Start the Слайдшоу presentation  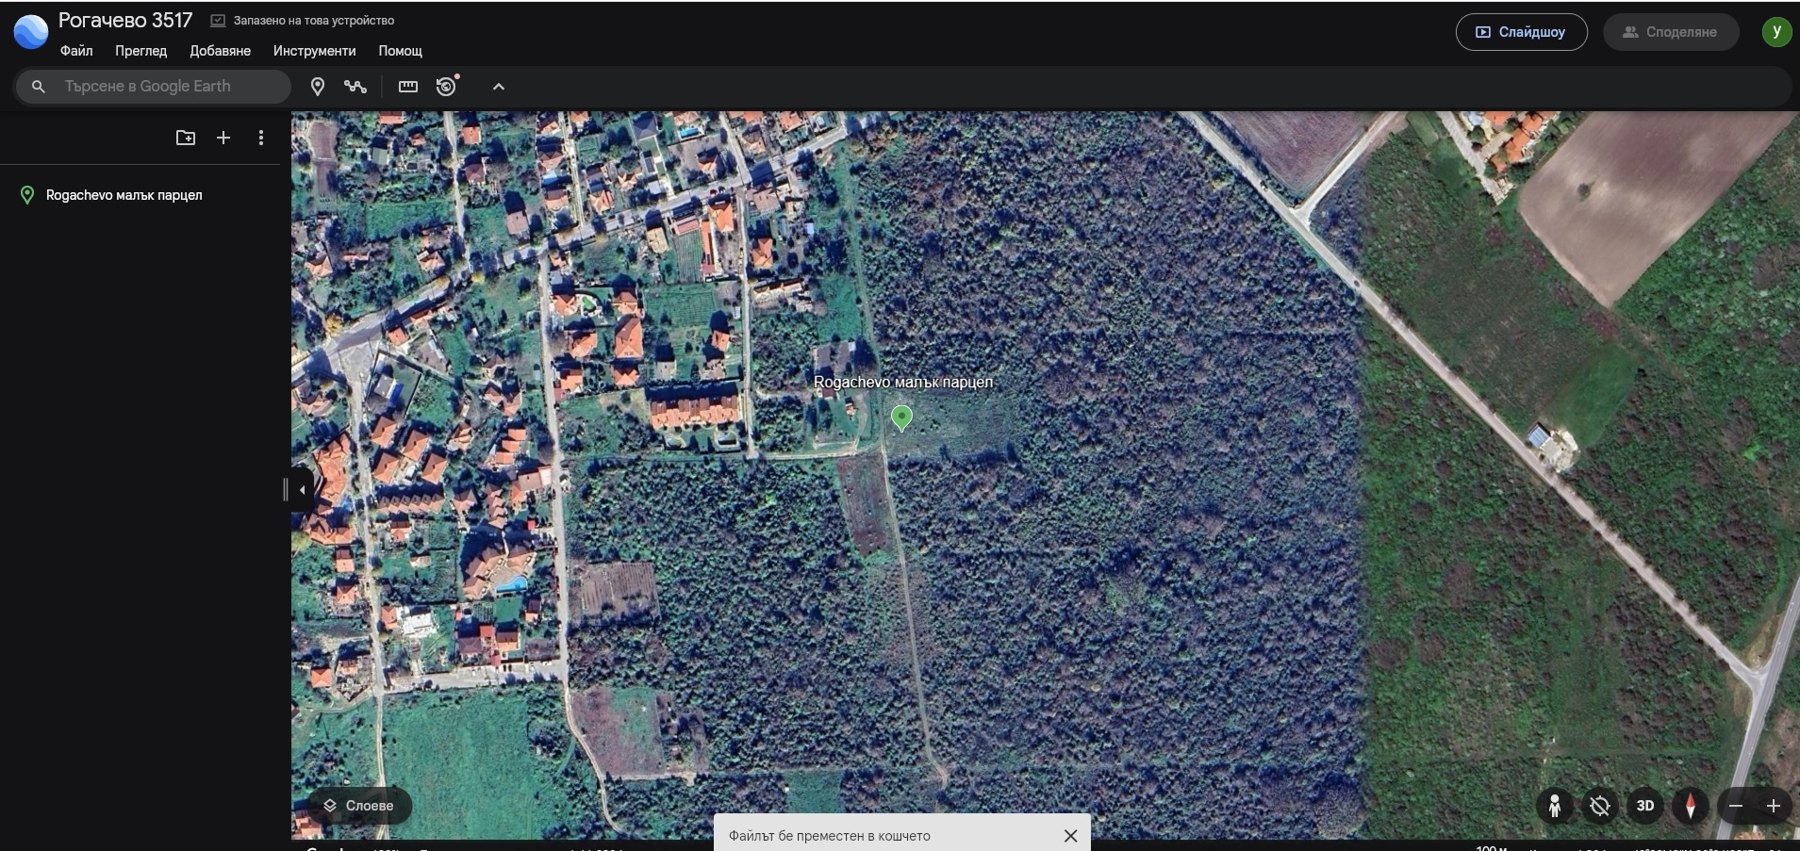pos(1521,32)
